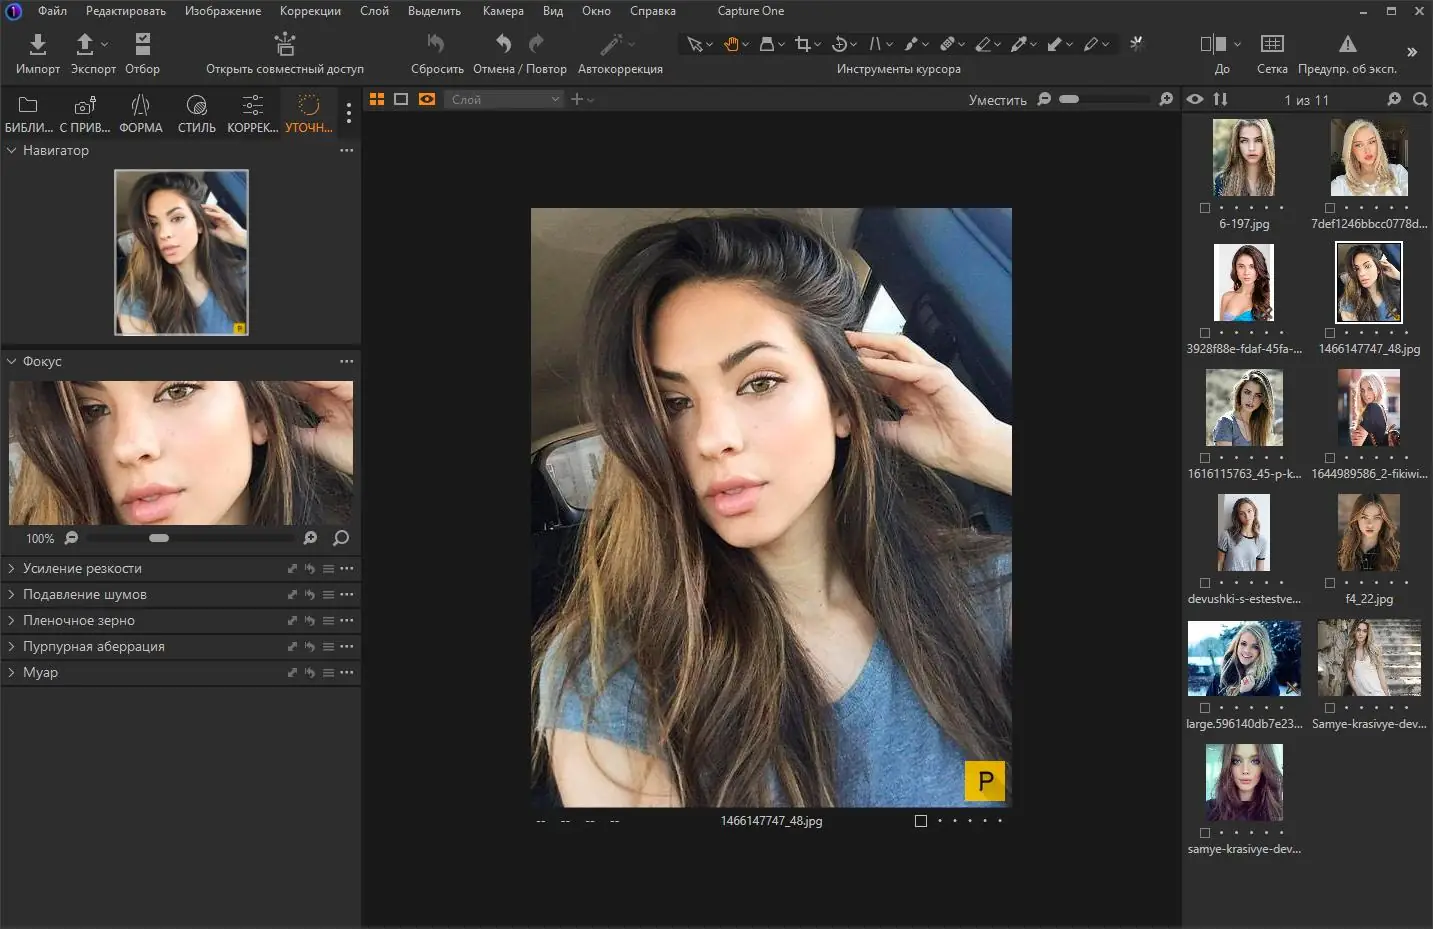Switch to the Стиль tool tab
Image resolution: width=1433 pixels, height=929 pixels.
(x=196, y=112)
